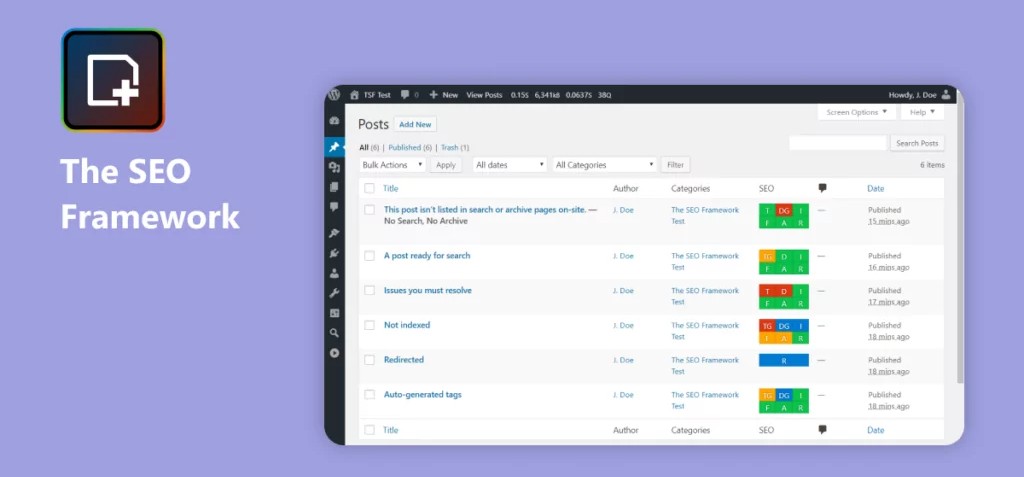Click the Add New button
The image size is (1024, 477).
[x=415, y=124]
